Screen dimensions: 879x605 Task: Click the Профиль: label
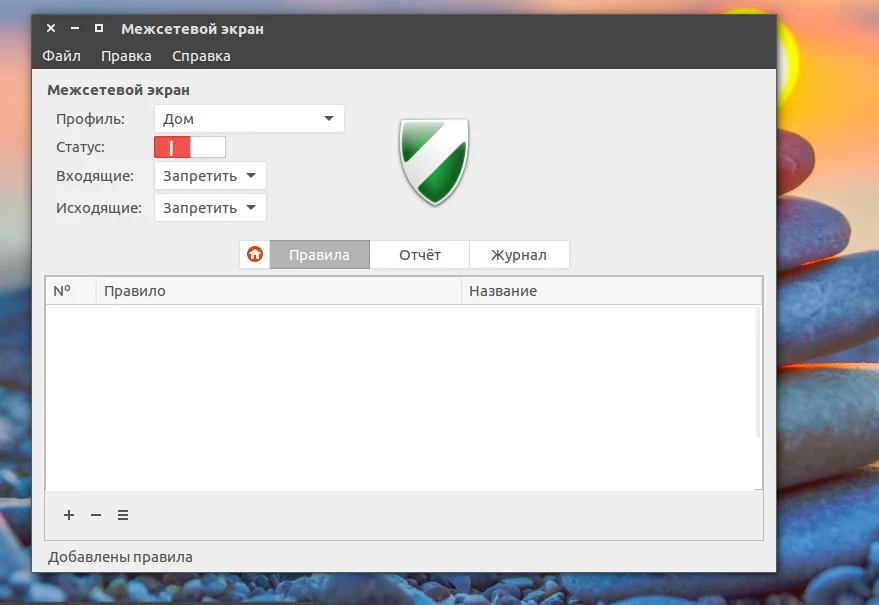[x=90, y=119]
